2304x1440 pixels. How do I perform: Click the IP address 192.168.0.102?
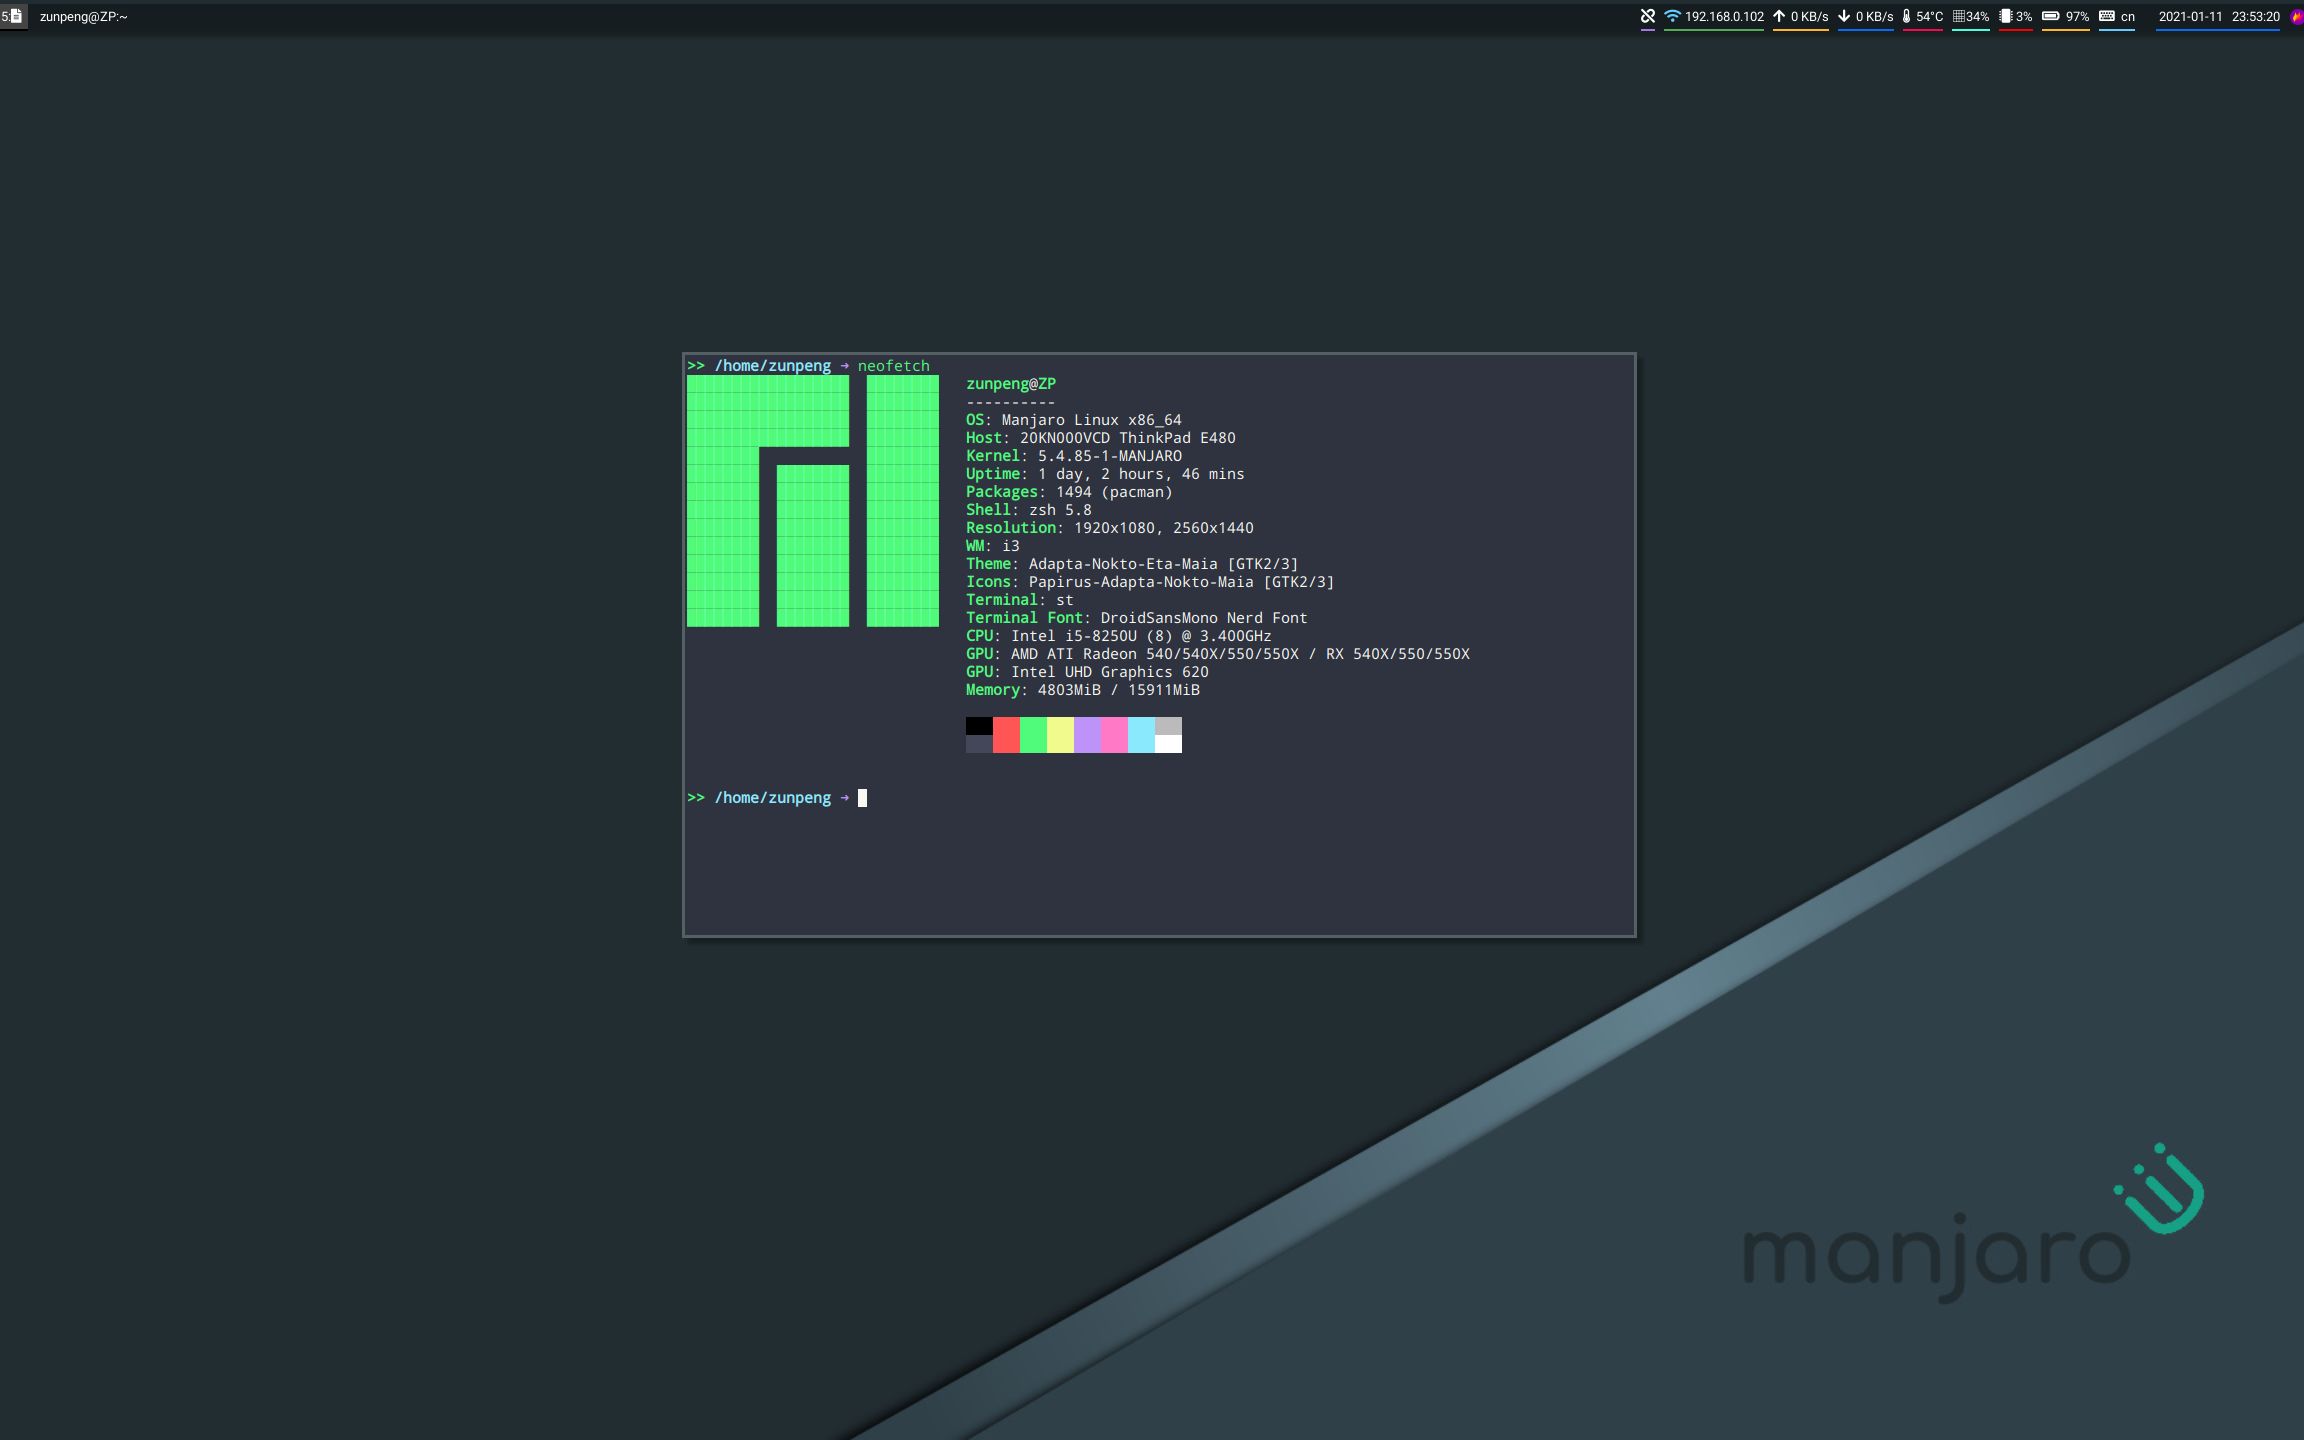click(x=1724, y=17)
